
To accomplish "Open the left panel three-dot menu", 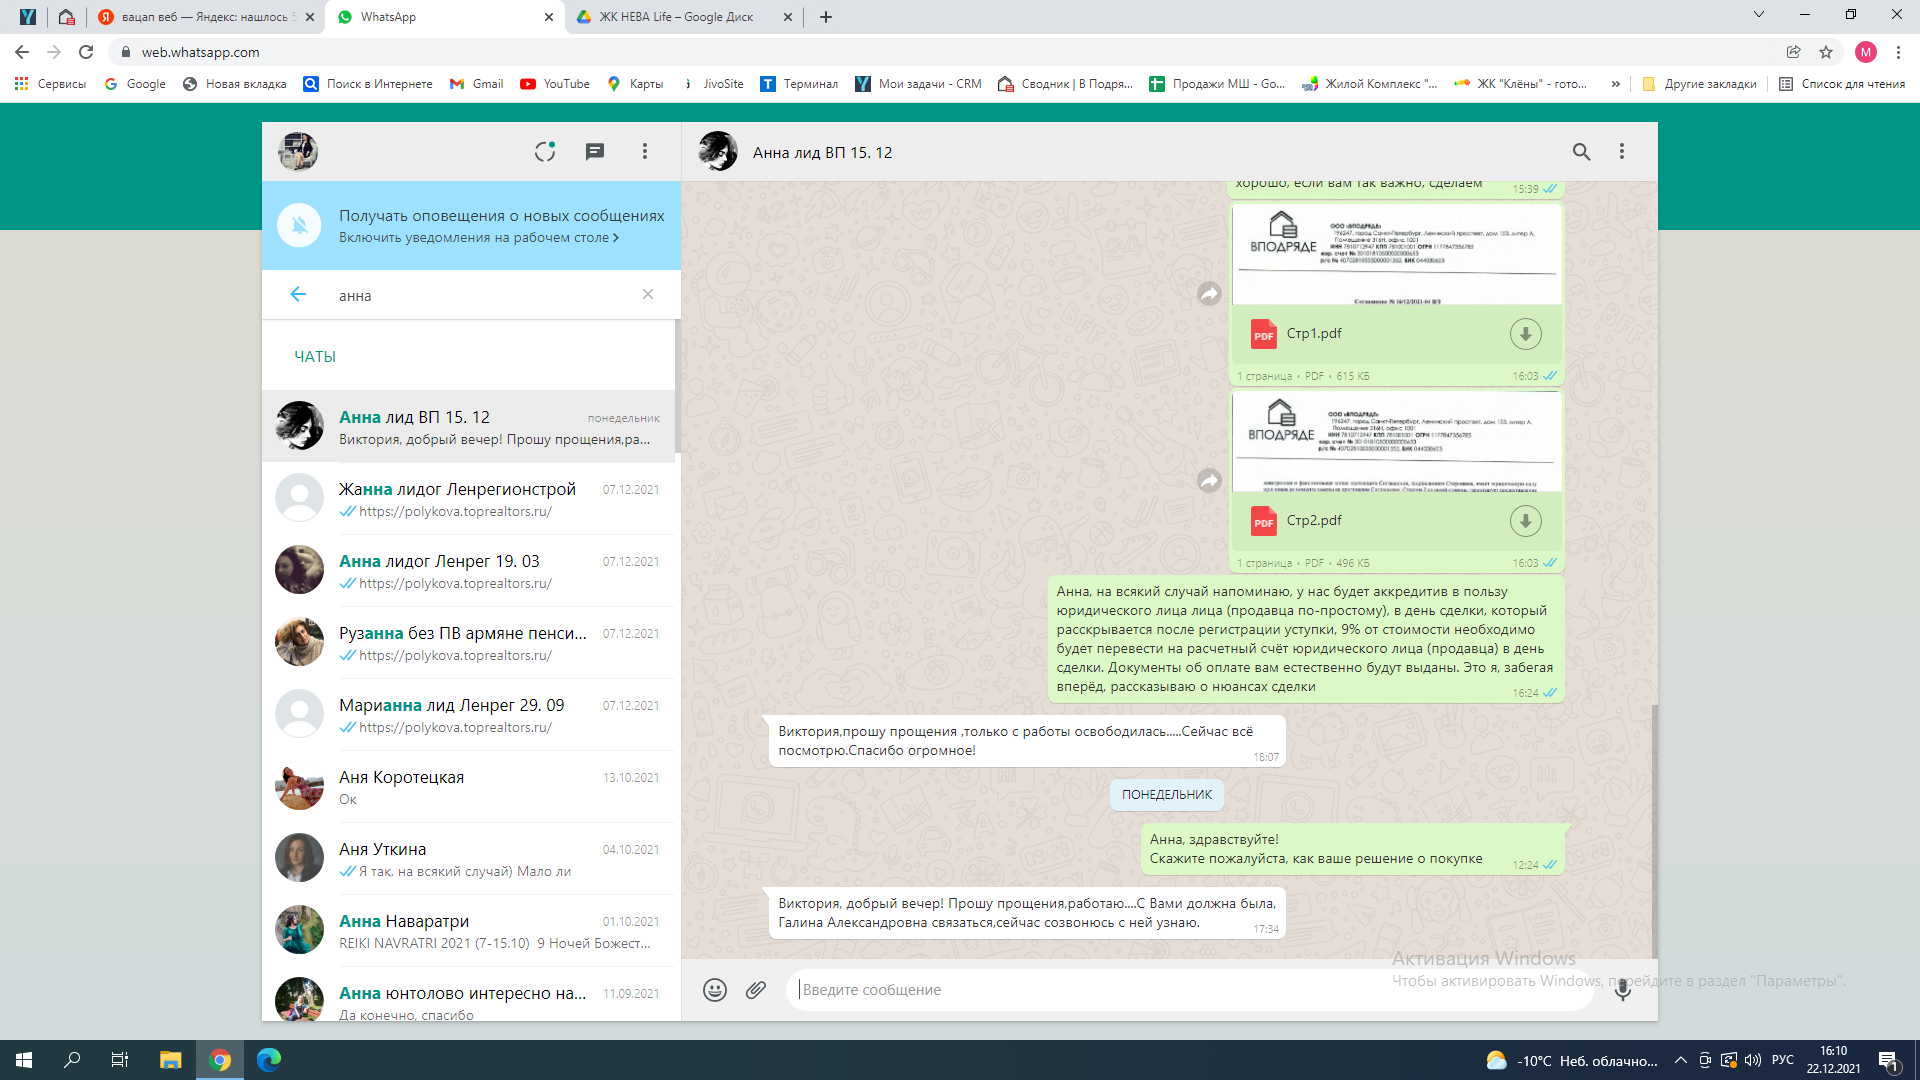I will 645,151.
